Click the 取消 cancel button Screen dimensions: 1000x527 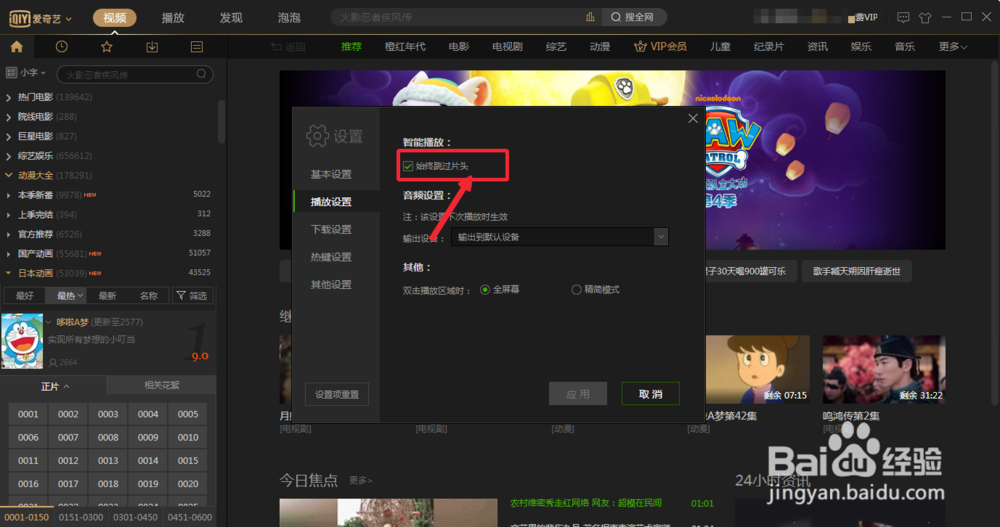click(651, 394)
